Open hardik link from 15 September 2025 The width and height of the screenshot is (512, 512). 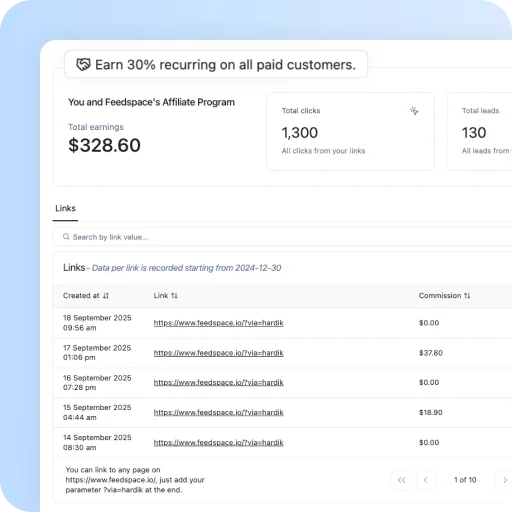point(218,412)
